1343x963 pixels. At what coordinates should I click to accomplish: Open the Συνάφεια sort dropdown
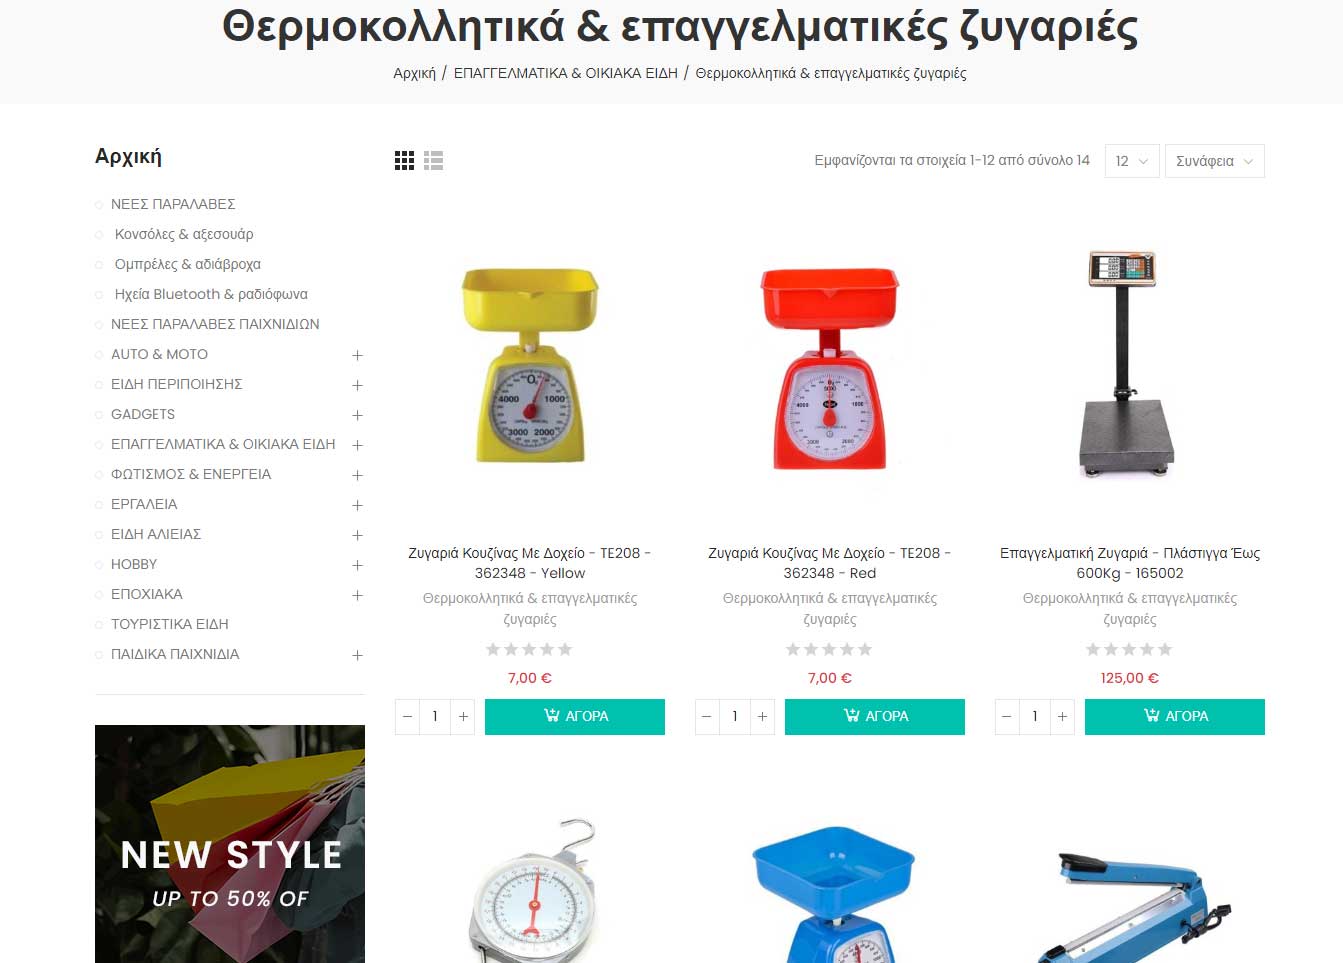(x=1214, y=161)
